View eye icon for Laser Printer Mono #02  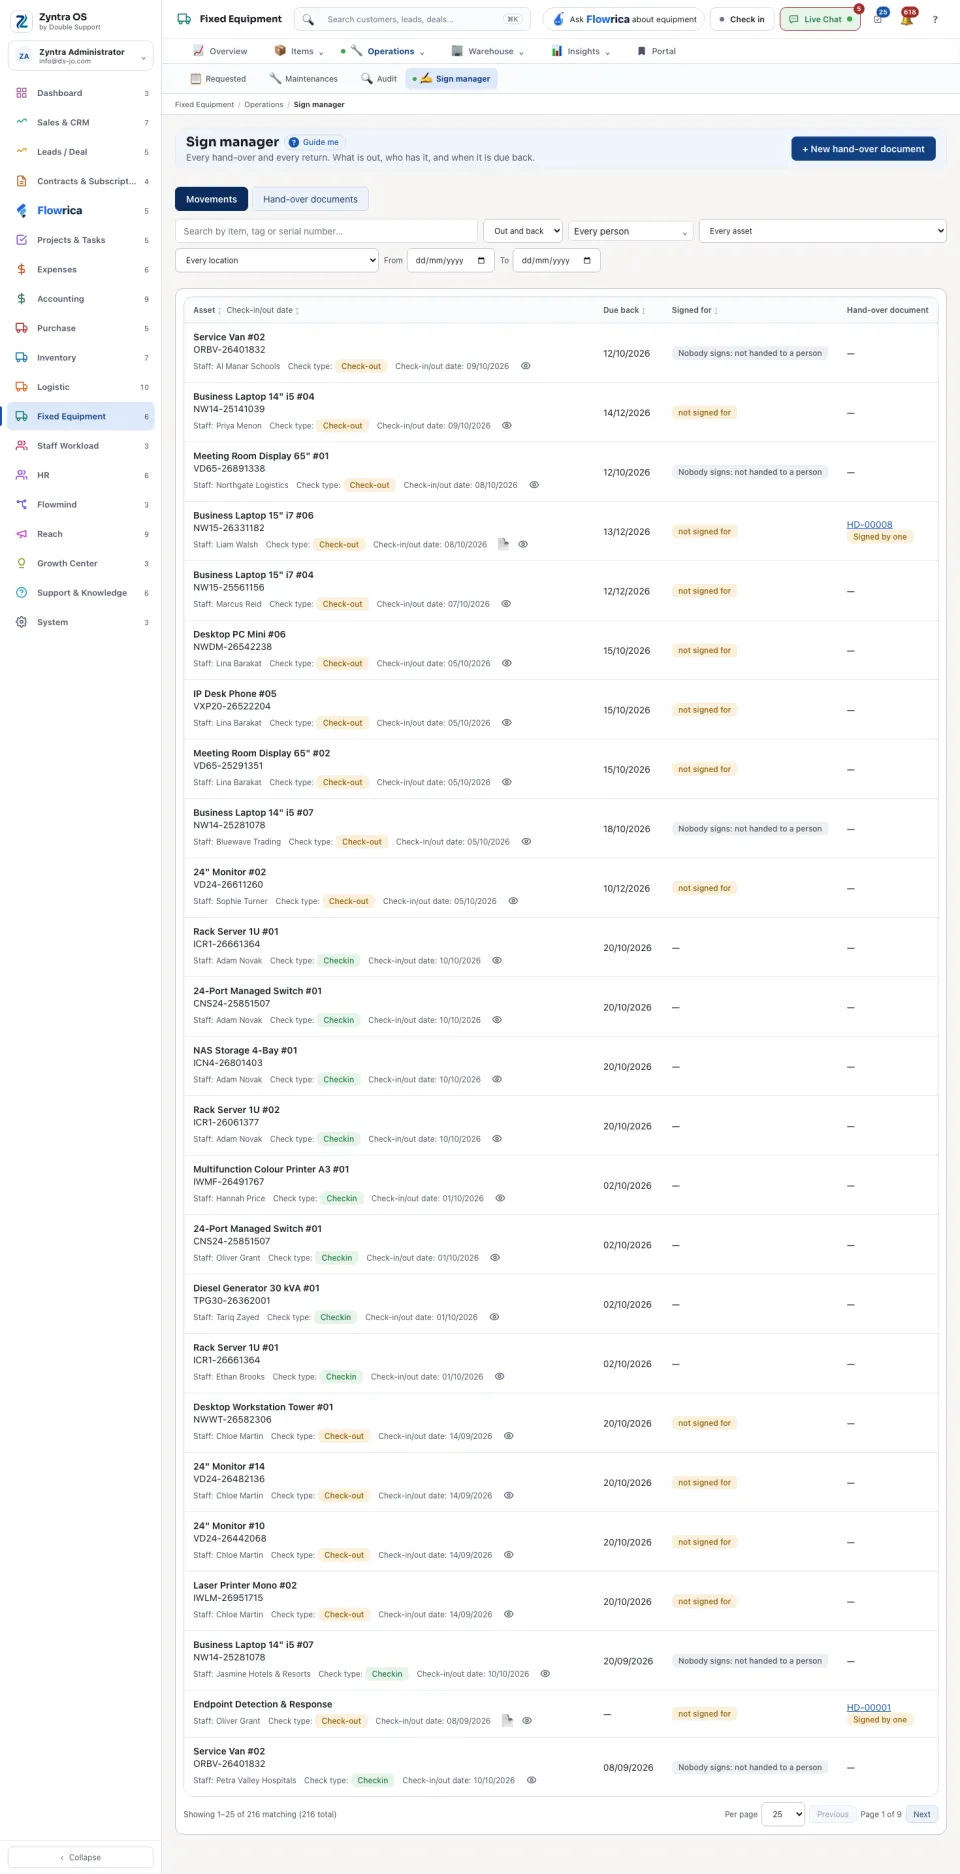coord(509,1614)
